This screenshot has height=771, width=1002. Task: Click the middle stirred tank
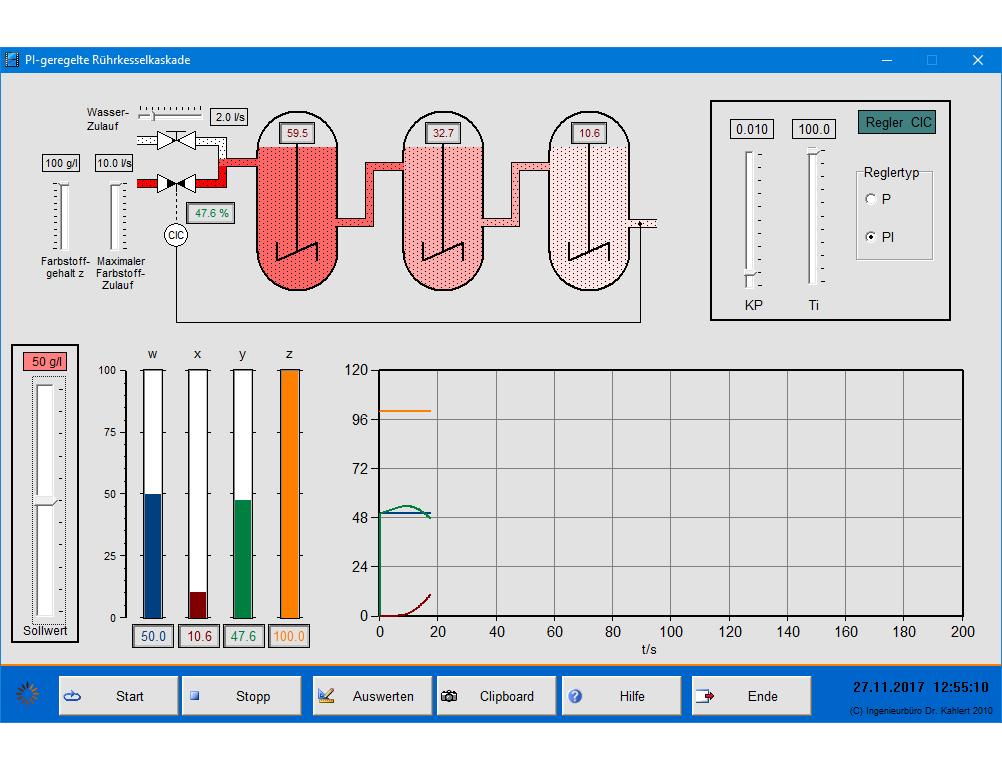(443, 201)
